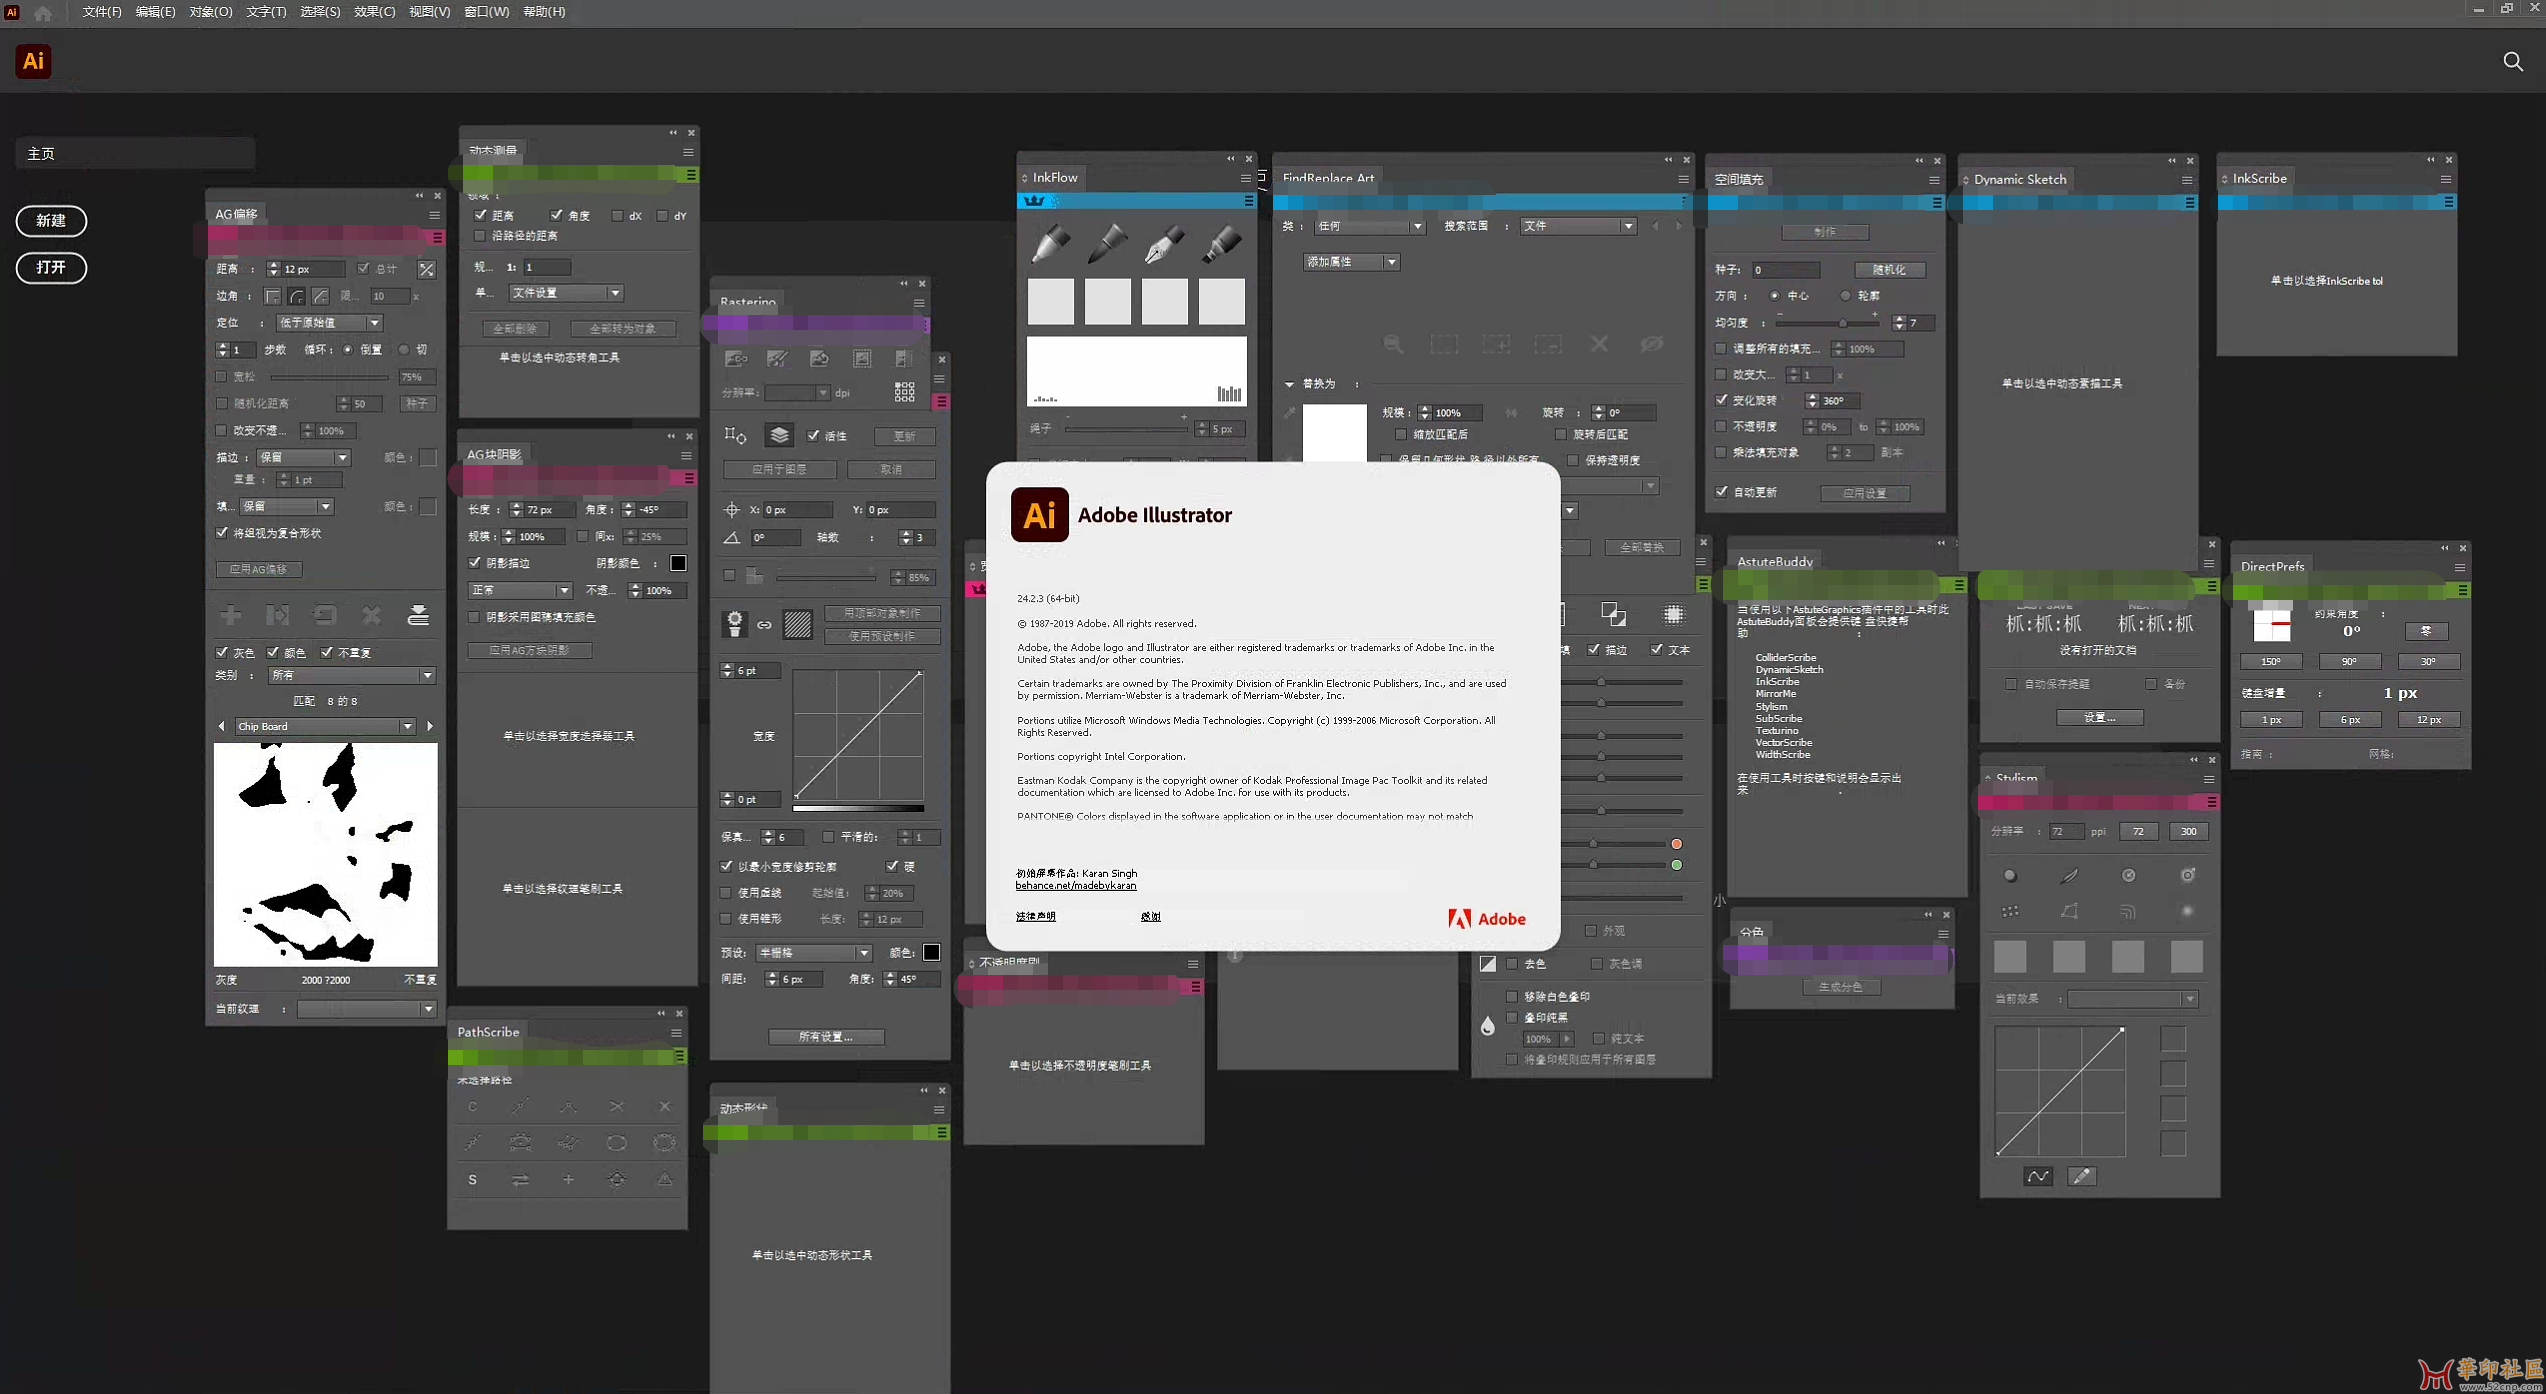Toggle the 阴影描边 checkbox in AG块阴影
The image size is (2546, 1394).
(x=475, y=563)
